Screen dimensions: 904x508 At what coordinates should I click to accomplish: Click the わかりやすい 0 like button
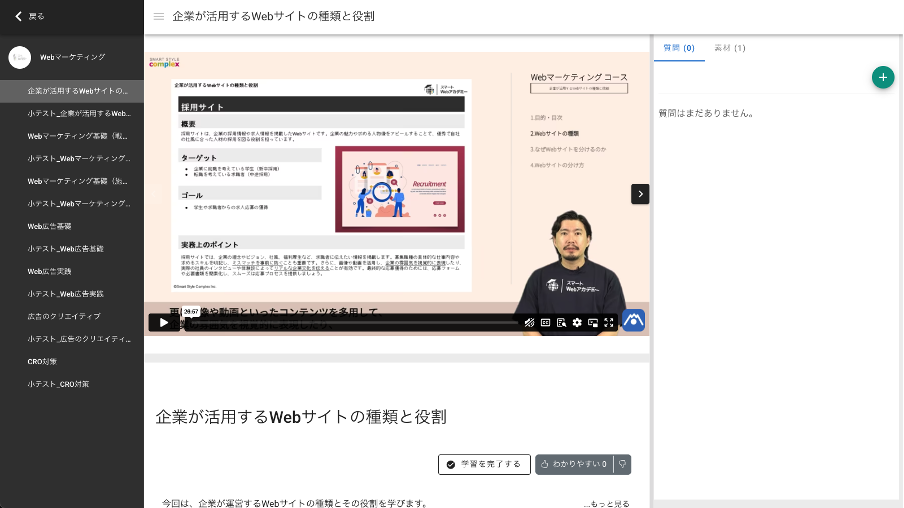tap(575, 464)
